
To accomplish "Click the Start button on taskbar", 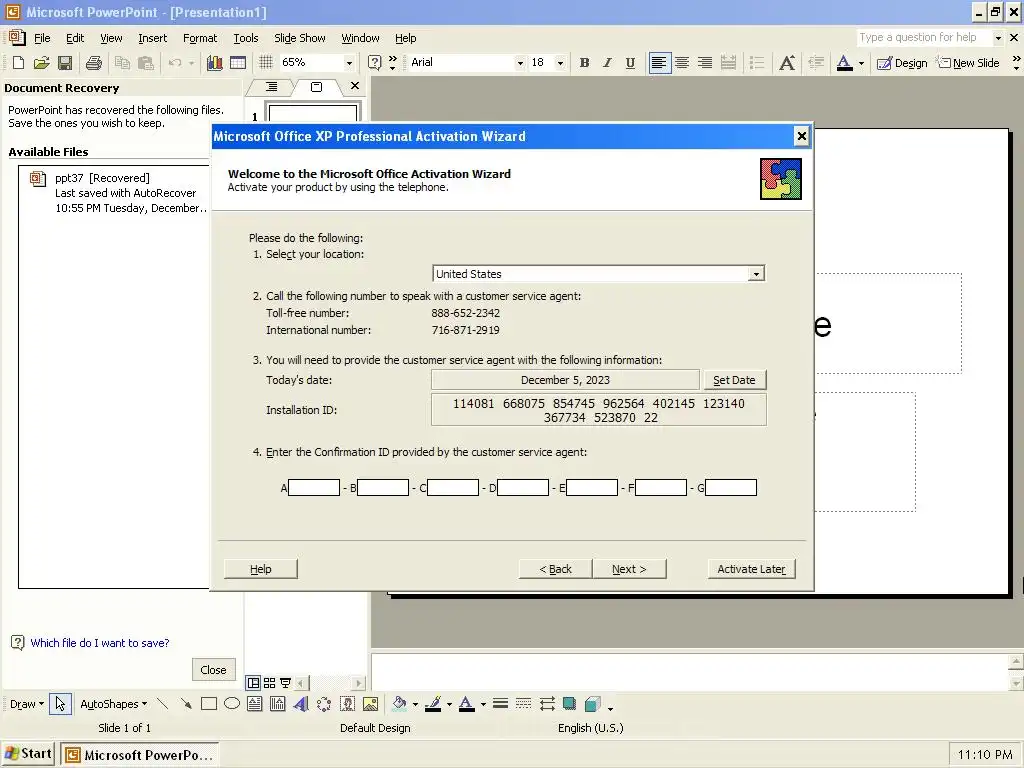I will coord(28,754).
